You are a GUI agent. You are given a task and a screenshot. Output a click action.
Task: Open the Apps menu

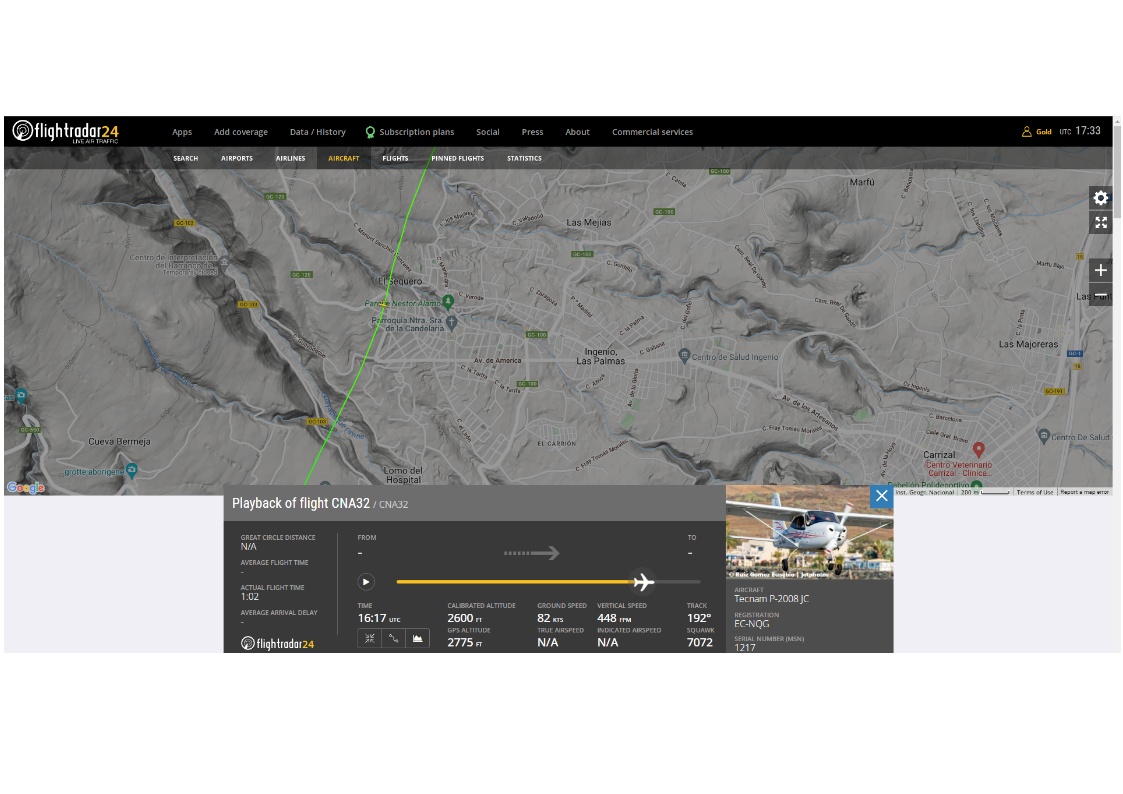(182, 132)
